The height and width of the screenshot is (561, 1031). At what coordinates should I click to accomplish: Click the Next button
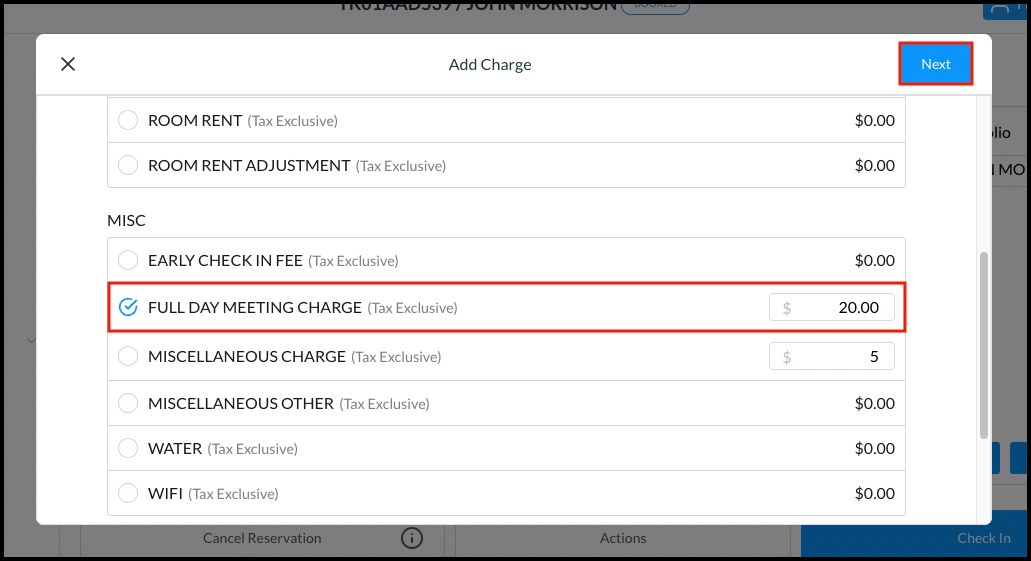pyautogui.click(x=935, y=64)
